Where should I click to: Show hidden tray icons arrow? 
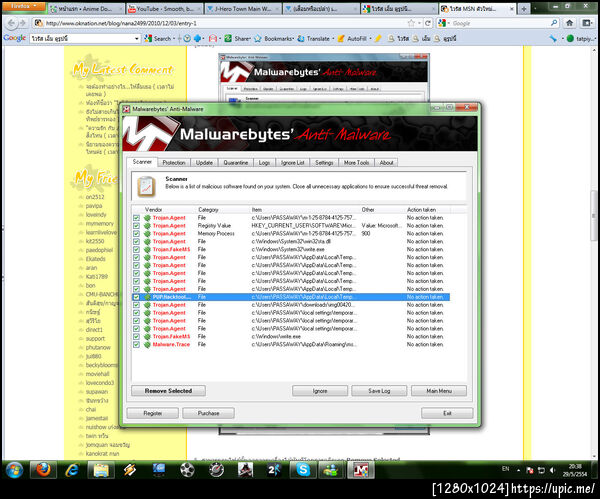pos(518,470)
